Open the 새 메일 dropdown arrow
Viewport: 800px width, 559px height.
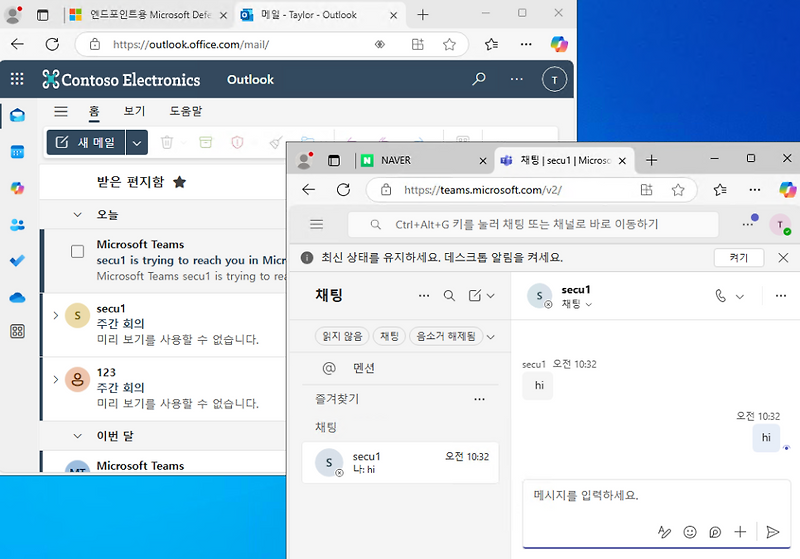tap(137, 143)
